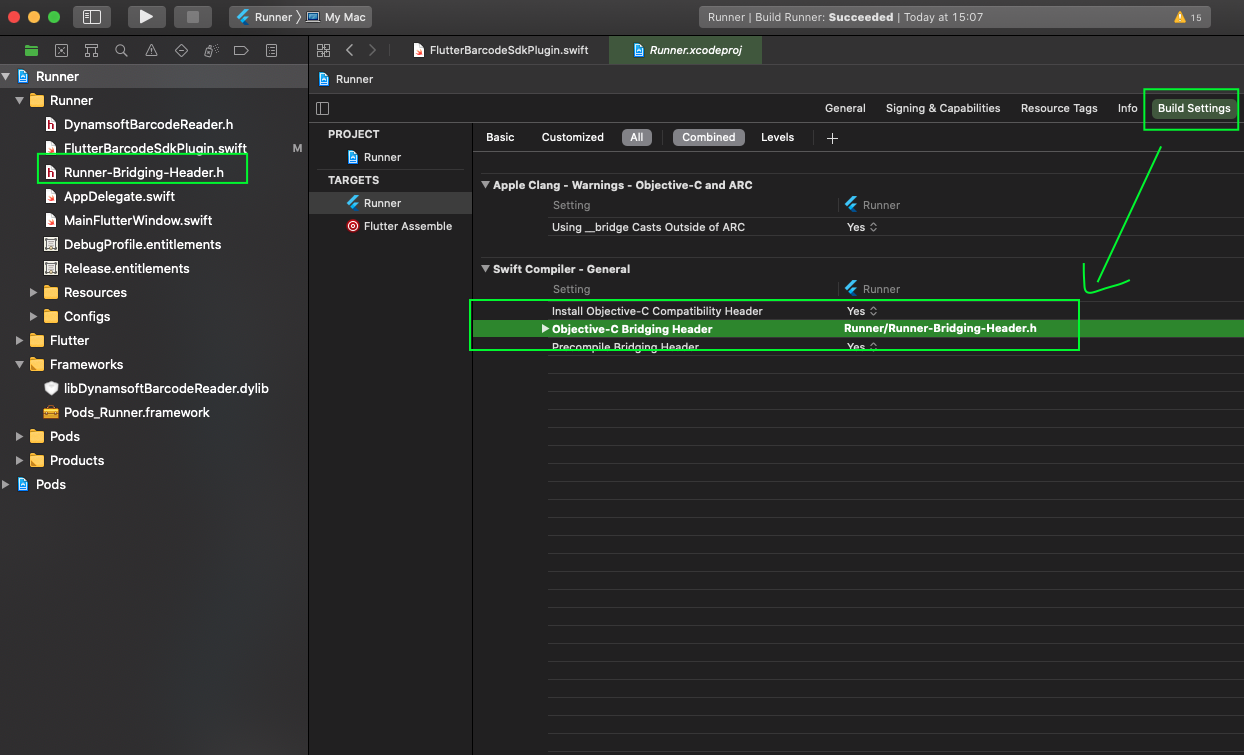The height and width of the screenshot is (755, 1244).
Task: Open the FlutterBarcodeSdkPlugin.swift editor tab
Action: pyautogui.click(x=502, y=50)
